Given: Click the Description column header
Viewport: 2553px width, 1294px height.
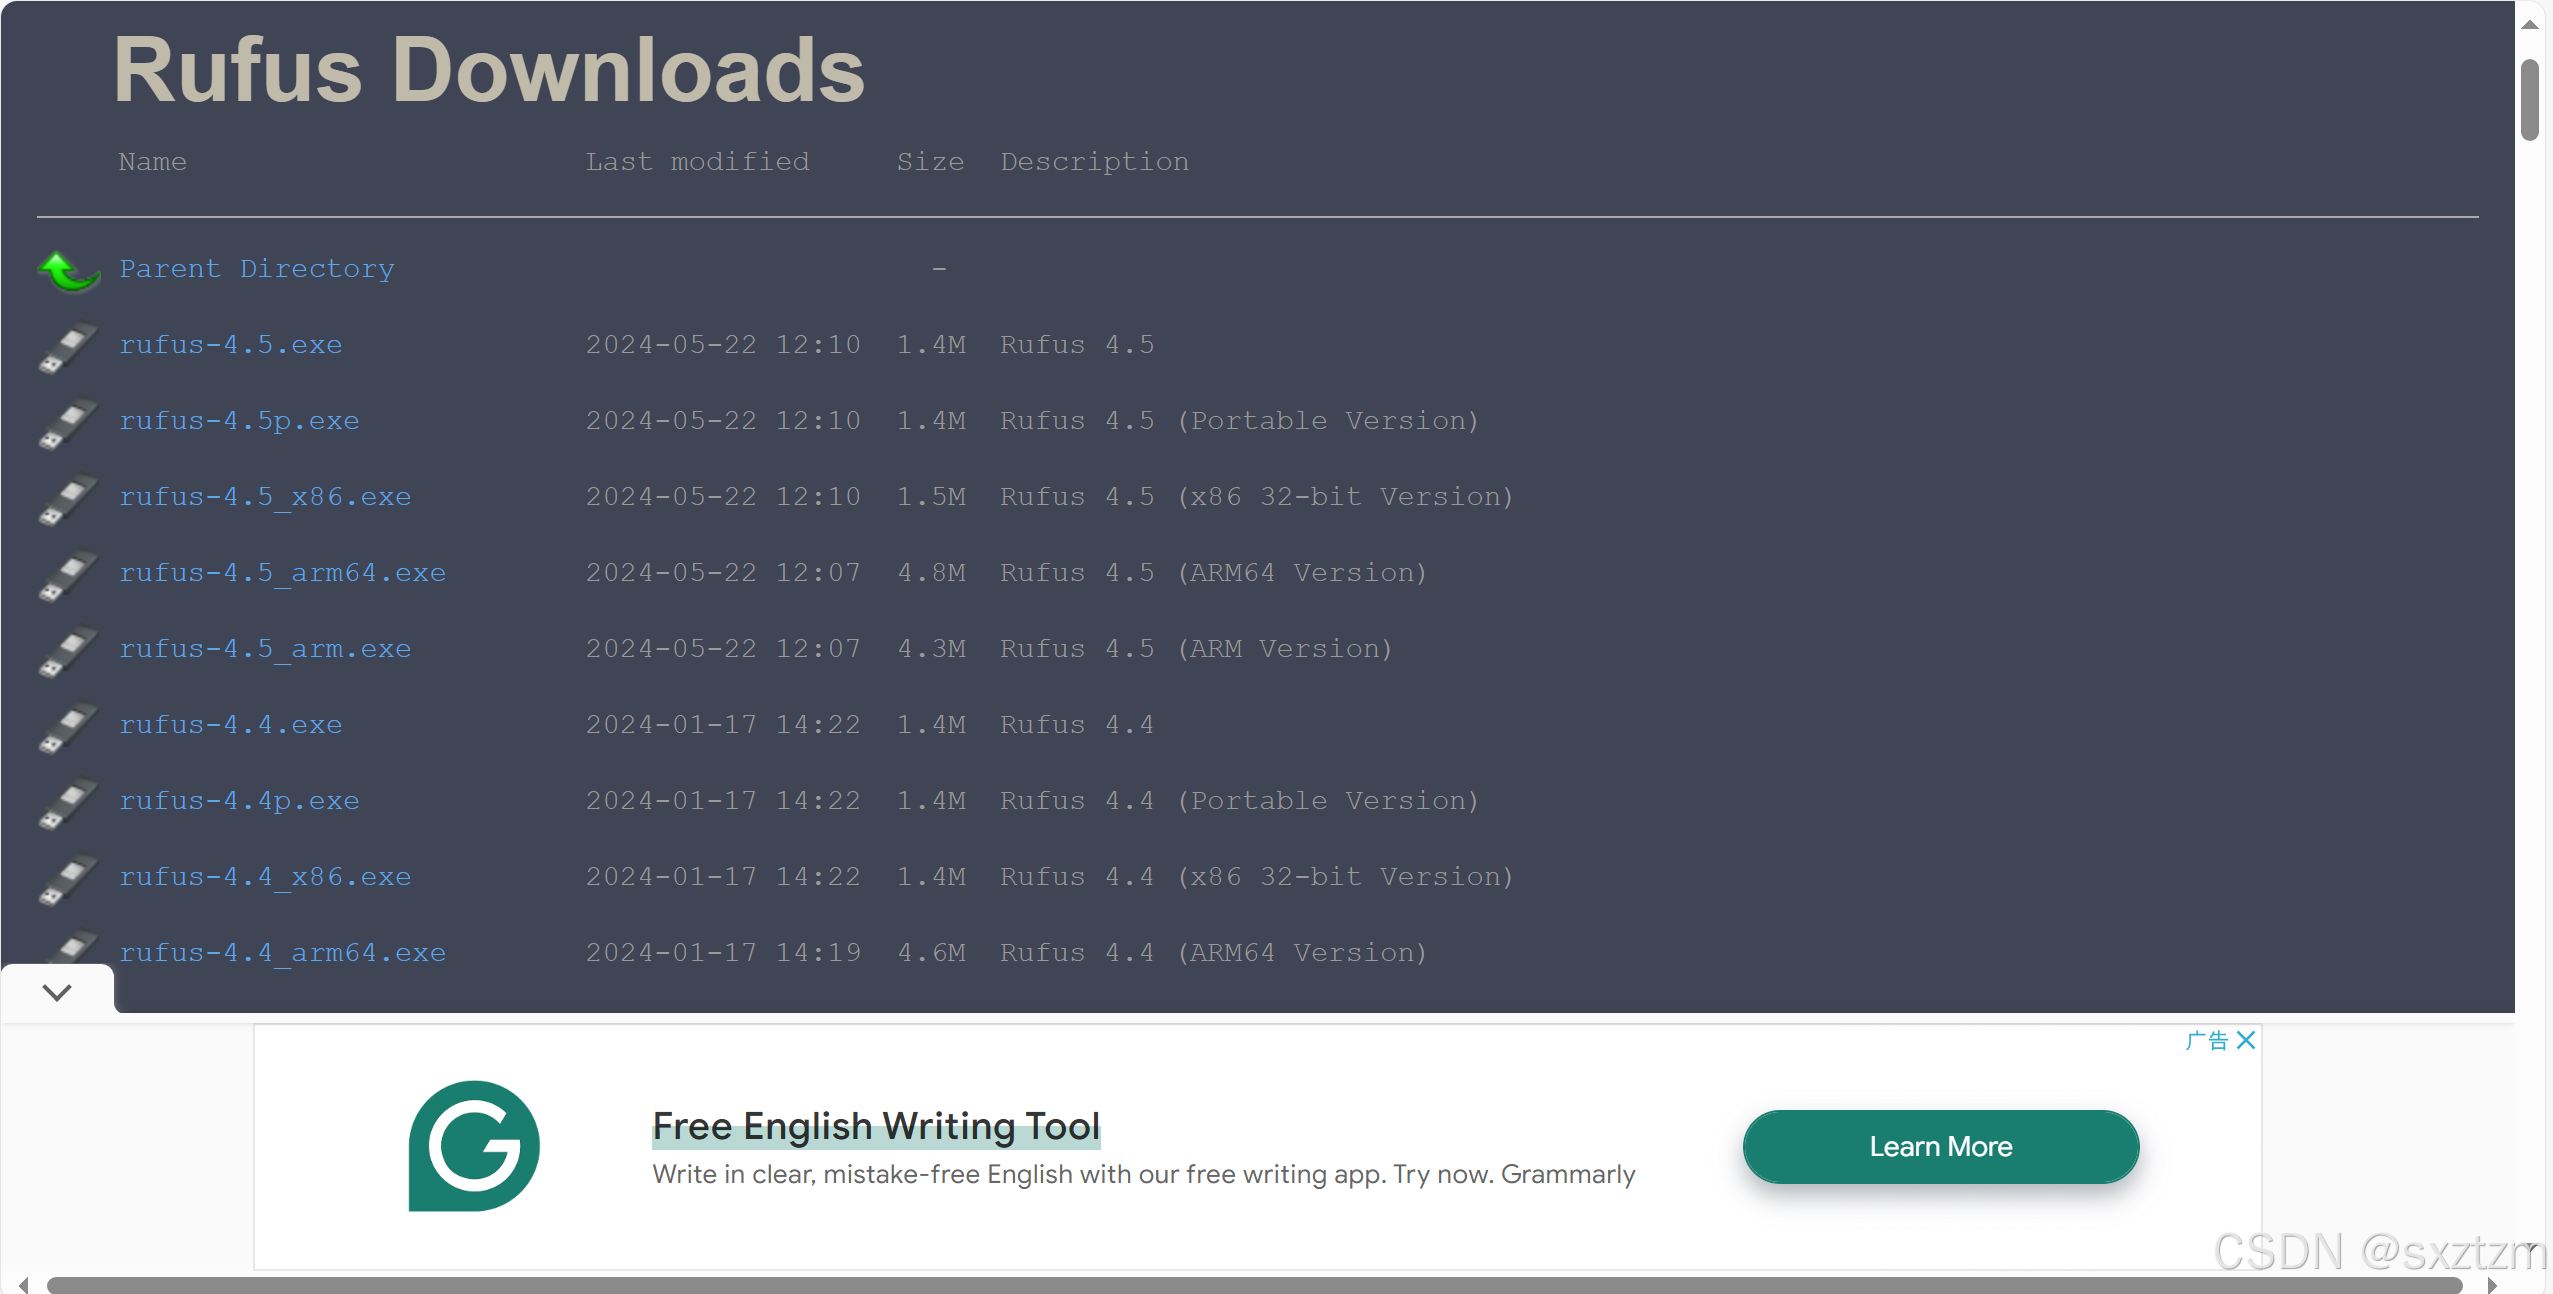Looking at the screenshot, I should pyautogui.click(x=1095, y=161).
